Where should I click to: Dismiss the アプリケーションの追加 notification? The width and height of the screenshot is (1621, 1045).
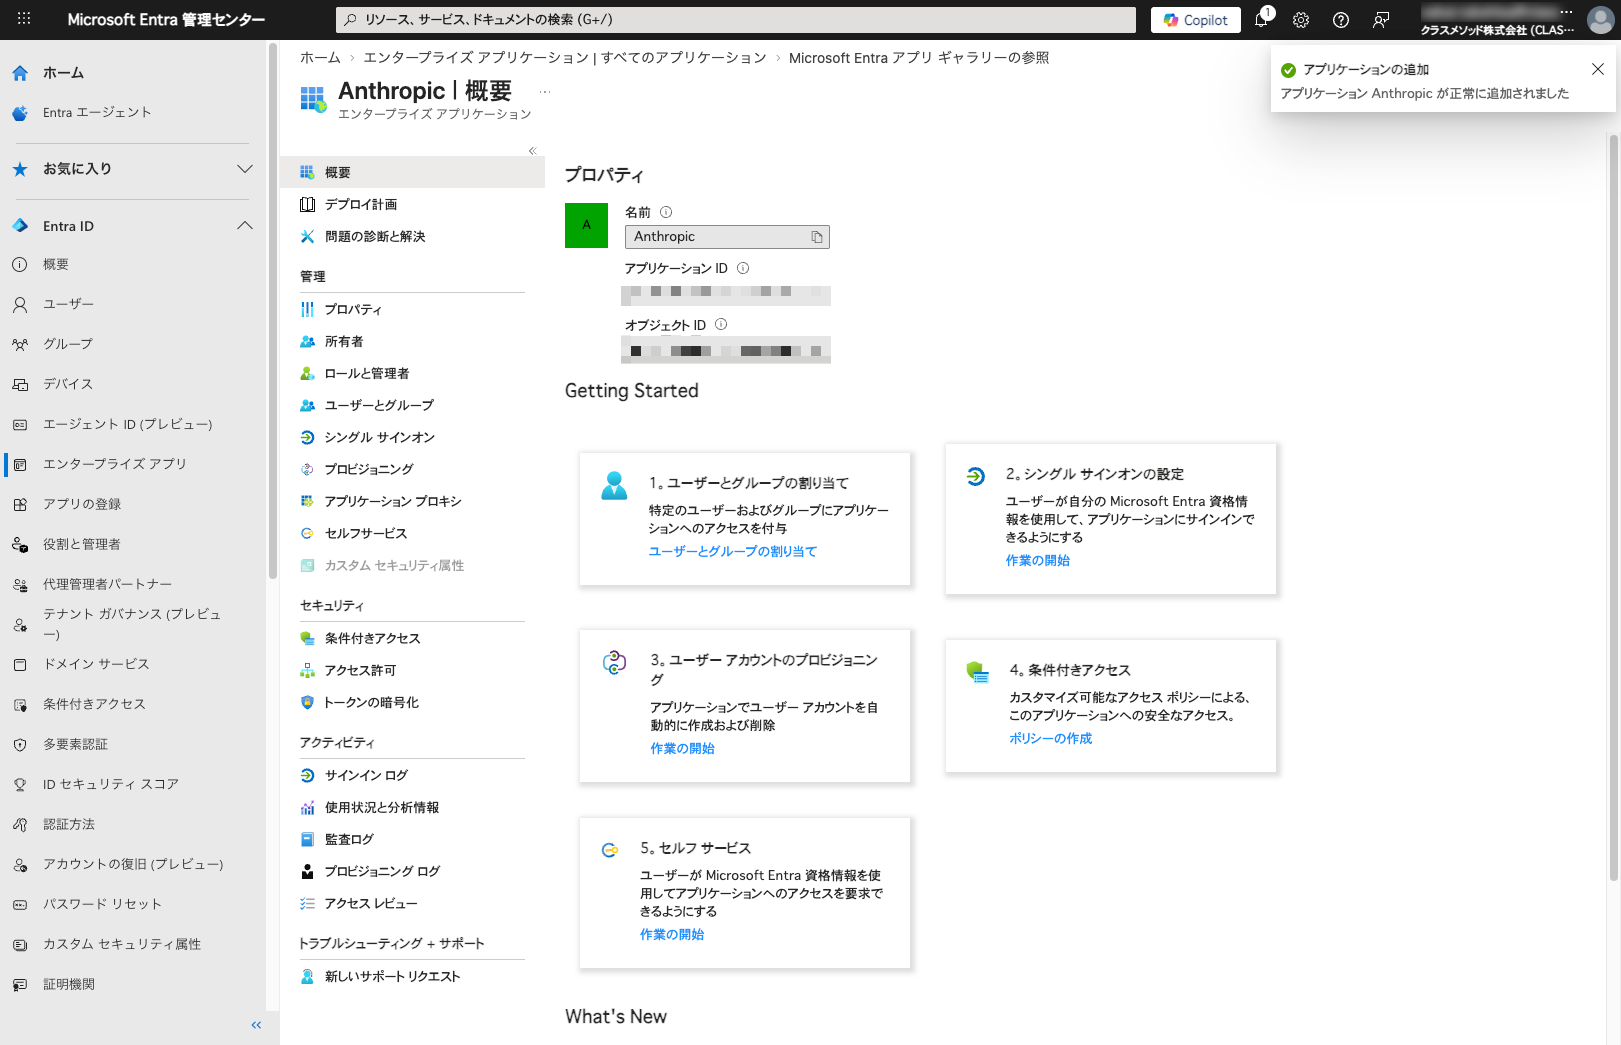click(x=1597, y=69)
